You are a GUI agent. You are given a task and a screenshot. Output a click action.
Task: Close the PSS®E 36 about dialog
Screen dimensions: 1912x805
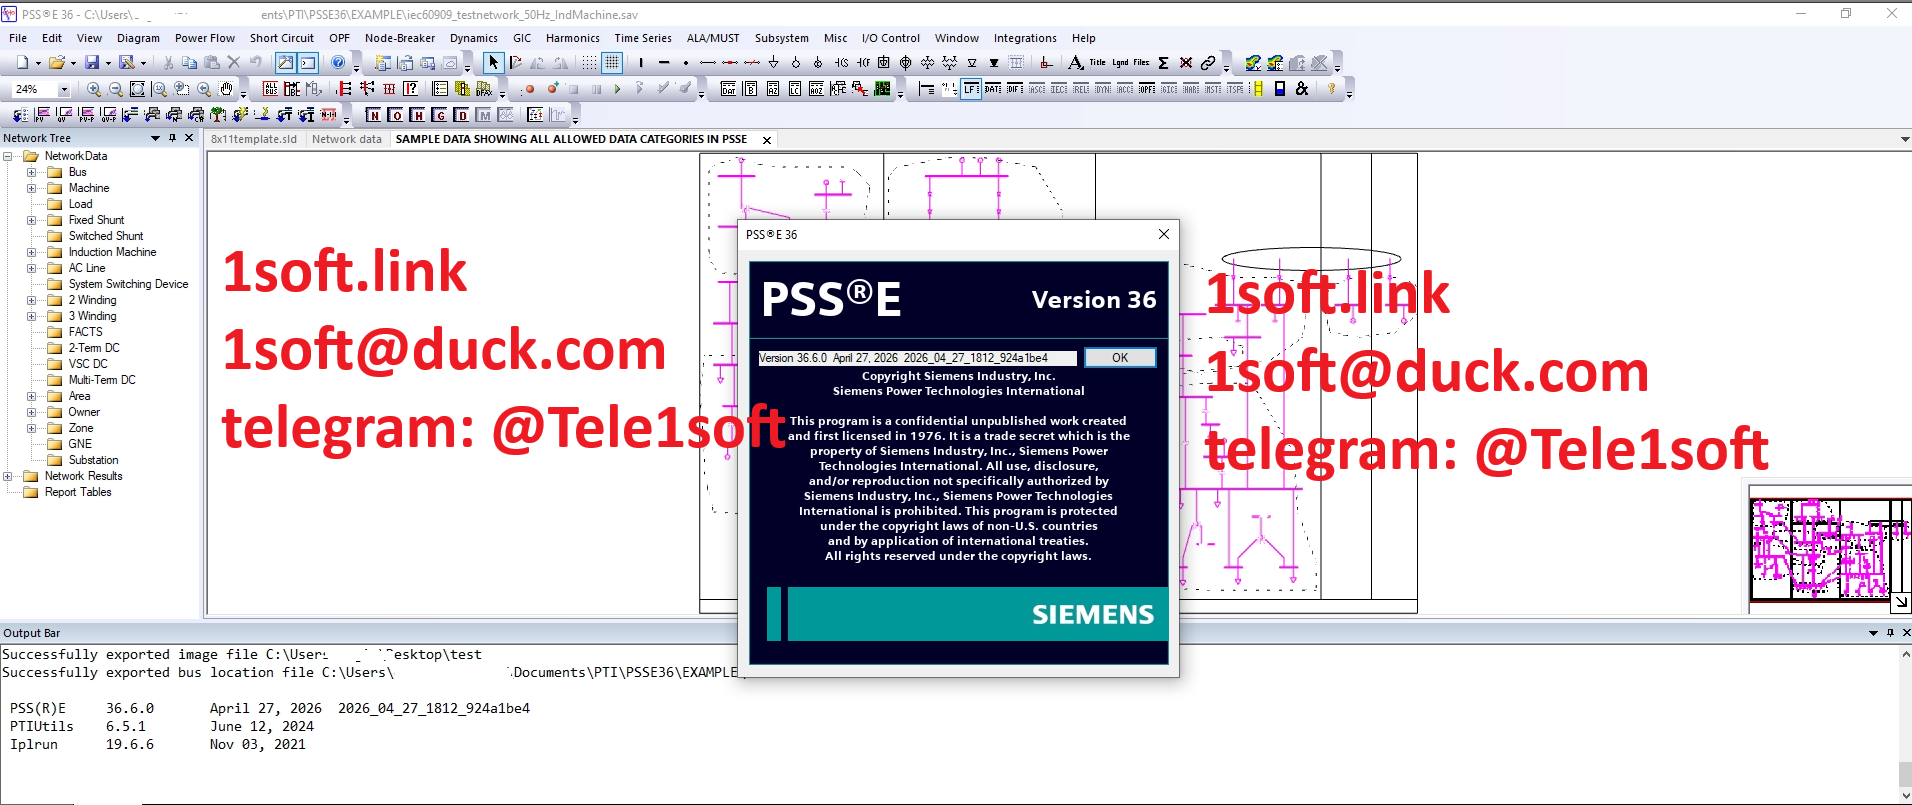[x=1163, y=234]
